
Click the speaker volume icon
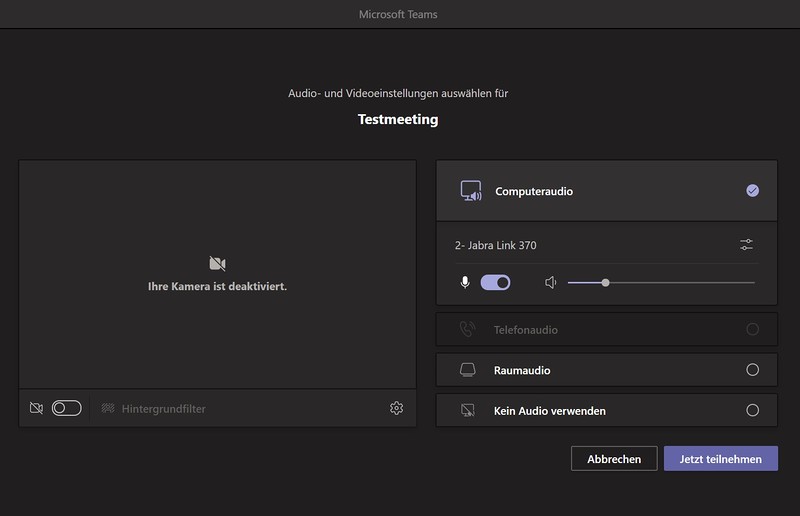550,283
